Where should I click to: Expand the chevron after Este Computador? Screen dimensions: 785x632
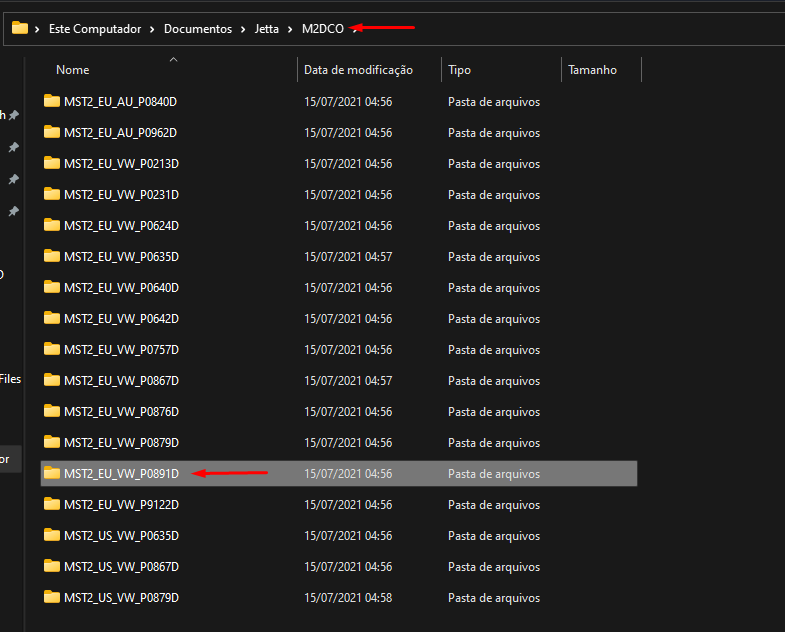click(x=152, y=30)
